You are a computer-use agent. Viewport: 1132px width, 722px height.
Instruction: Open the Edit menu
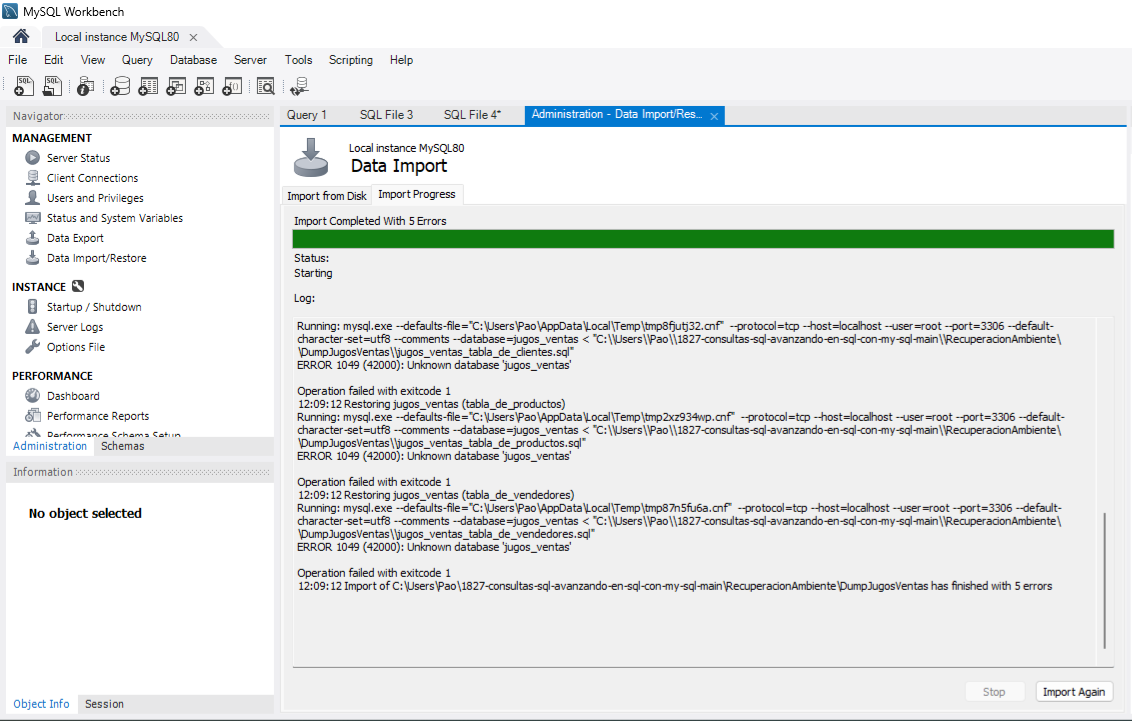point(53,60)
